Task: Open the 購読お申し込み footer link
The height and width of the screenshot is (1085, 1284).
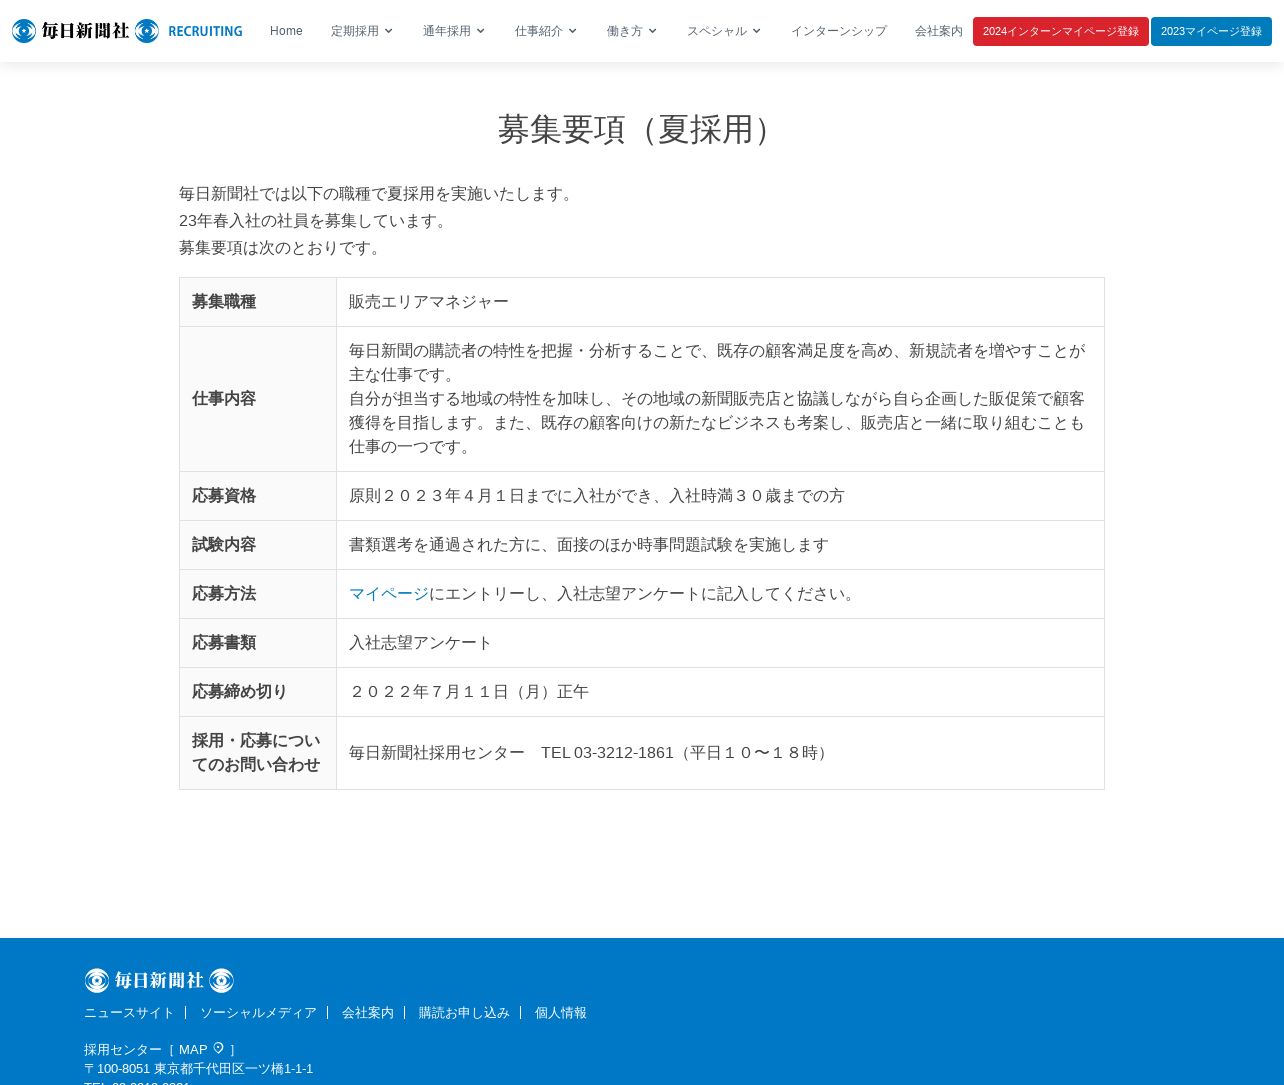Action: click(x=464, y=1013)
